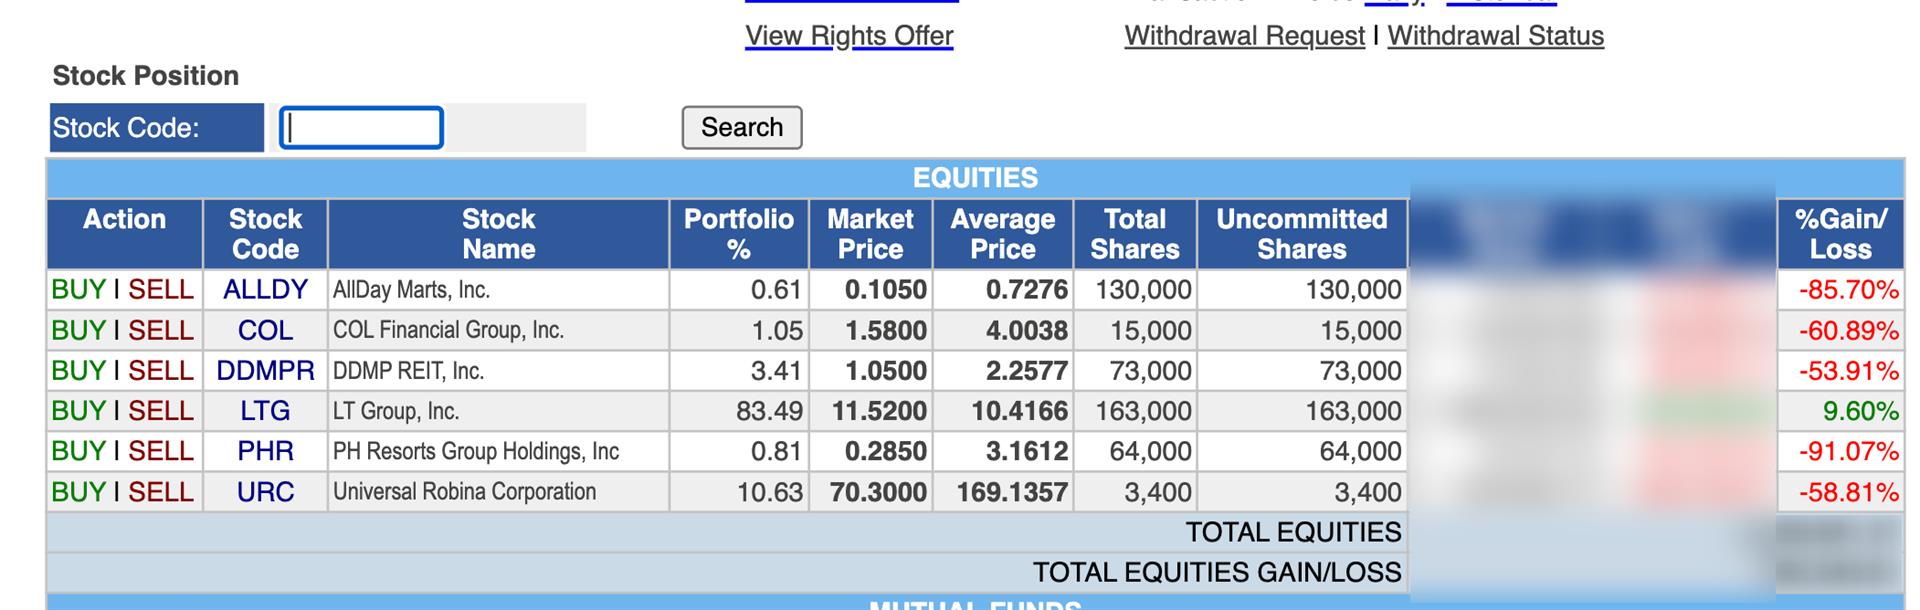Select PH Resorts Group Holdings, Inc cell
The image size is (1920, 610).
(498, 451)
